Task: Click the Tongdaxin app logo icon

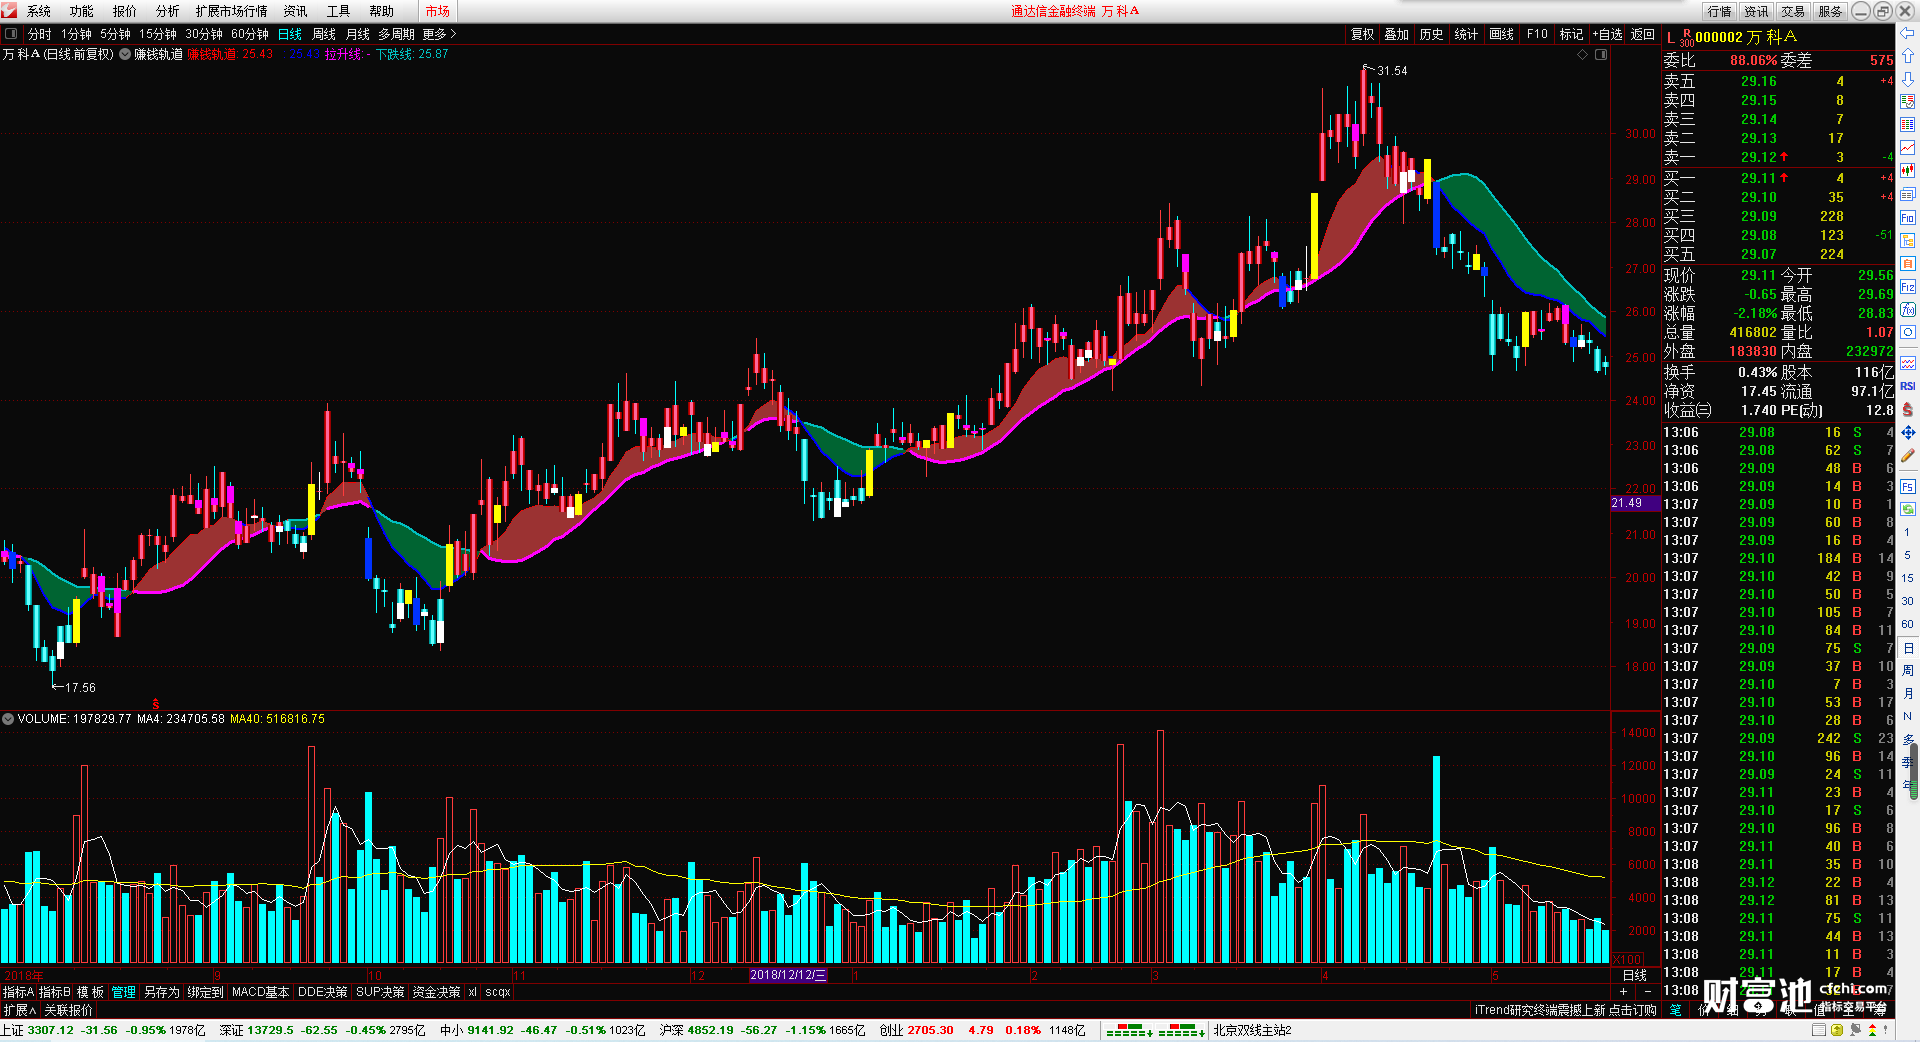Action: pos(9,11)
